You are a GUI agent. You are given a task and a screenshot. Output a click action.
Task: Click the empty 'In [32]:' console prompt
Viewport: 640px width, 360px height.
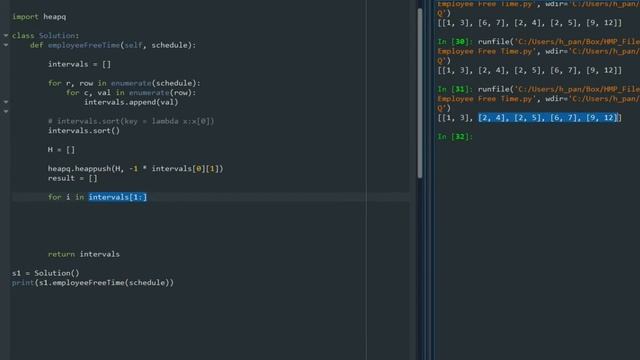pos(455,136)
